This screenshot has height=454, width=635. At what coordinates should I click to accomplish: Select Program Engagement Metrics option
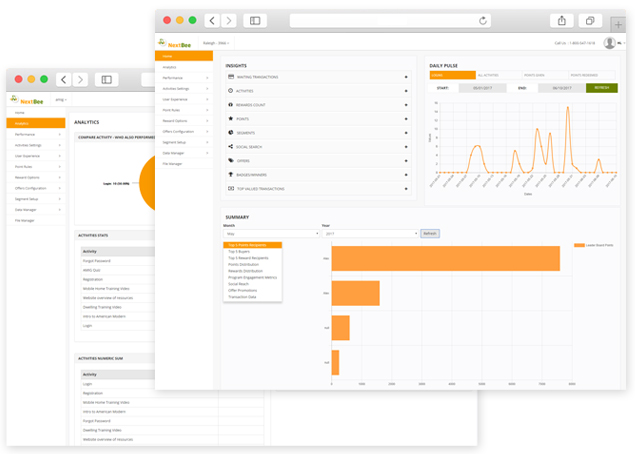click(x=252, y=277)
